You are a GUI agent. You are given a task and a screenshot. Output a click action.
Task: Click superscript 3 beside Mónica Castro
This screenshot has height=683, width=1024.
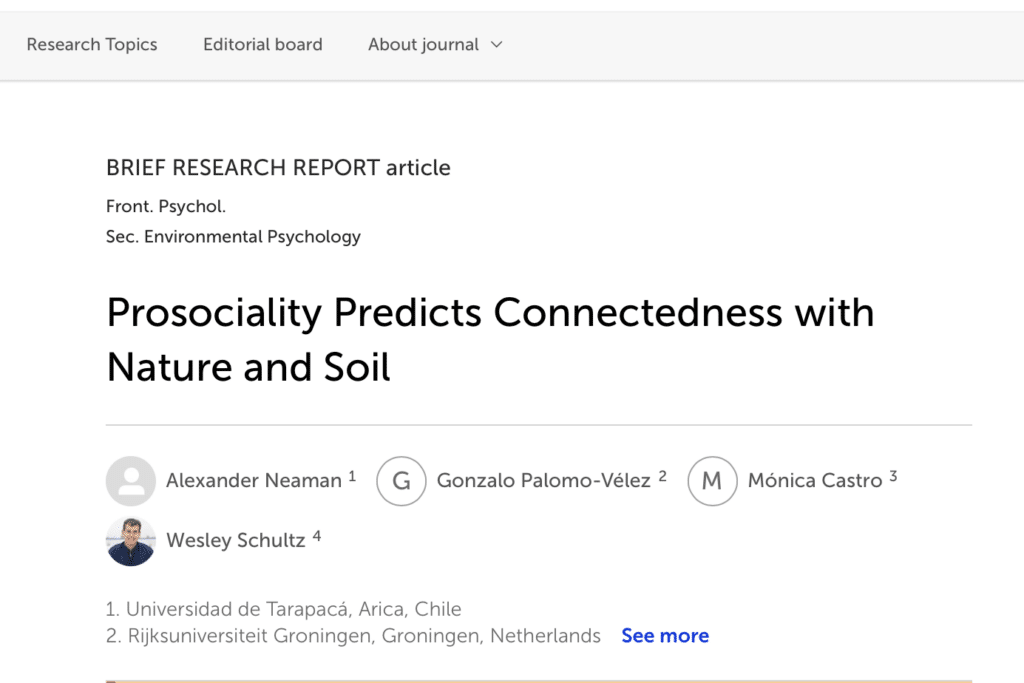pyautogui.click(x=893, y=477)
